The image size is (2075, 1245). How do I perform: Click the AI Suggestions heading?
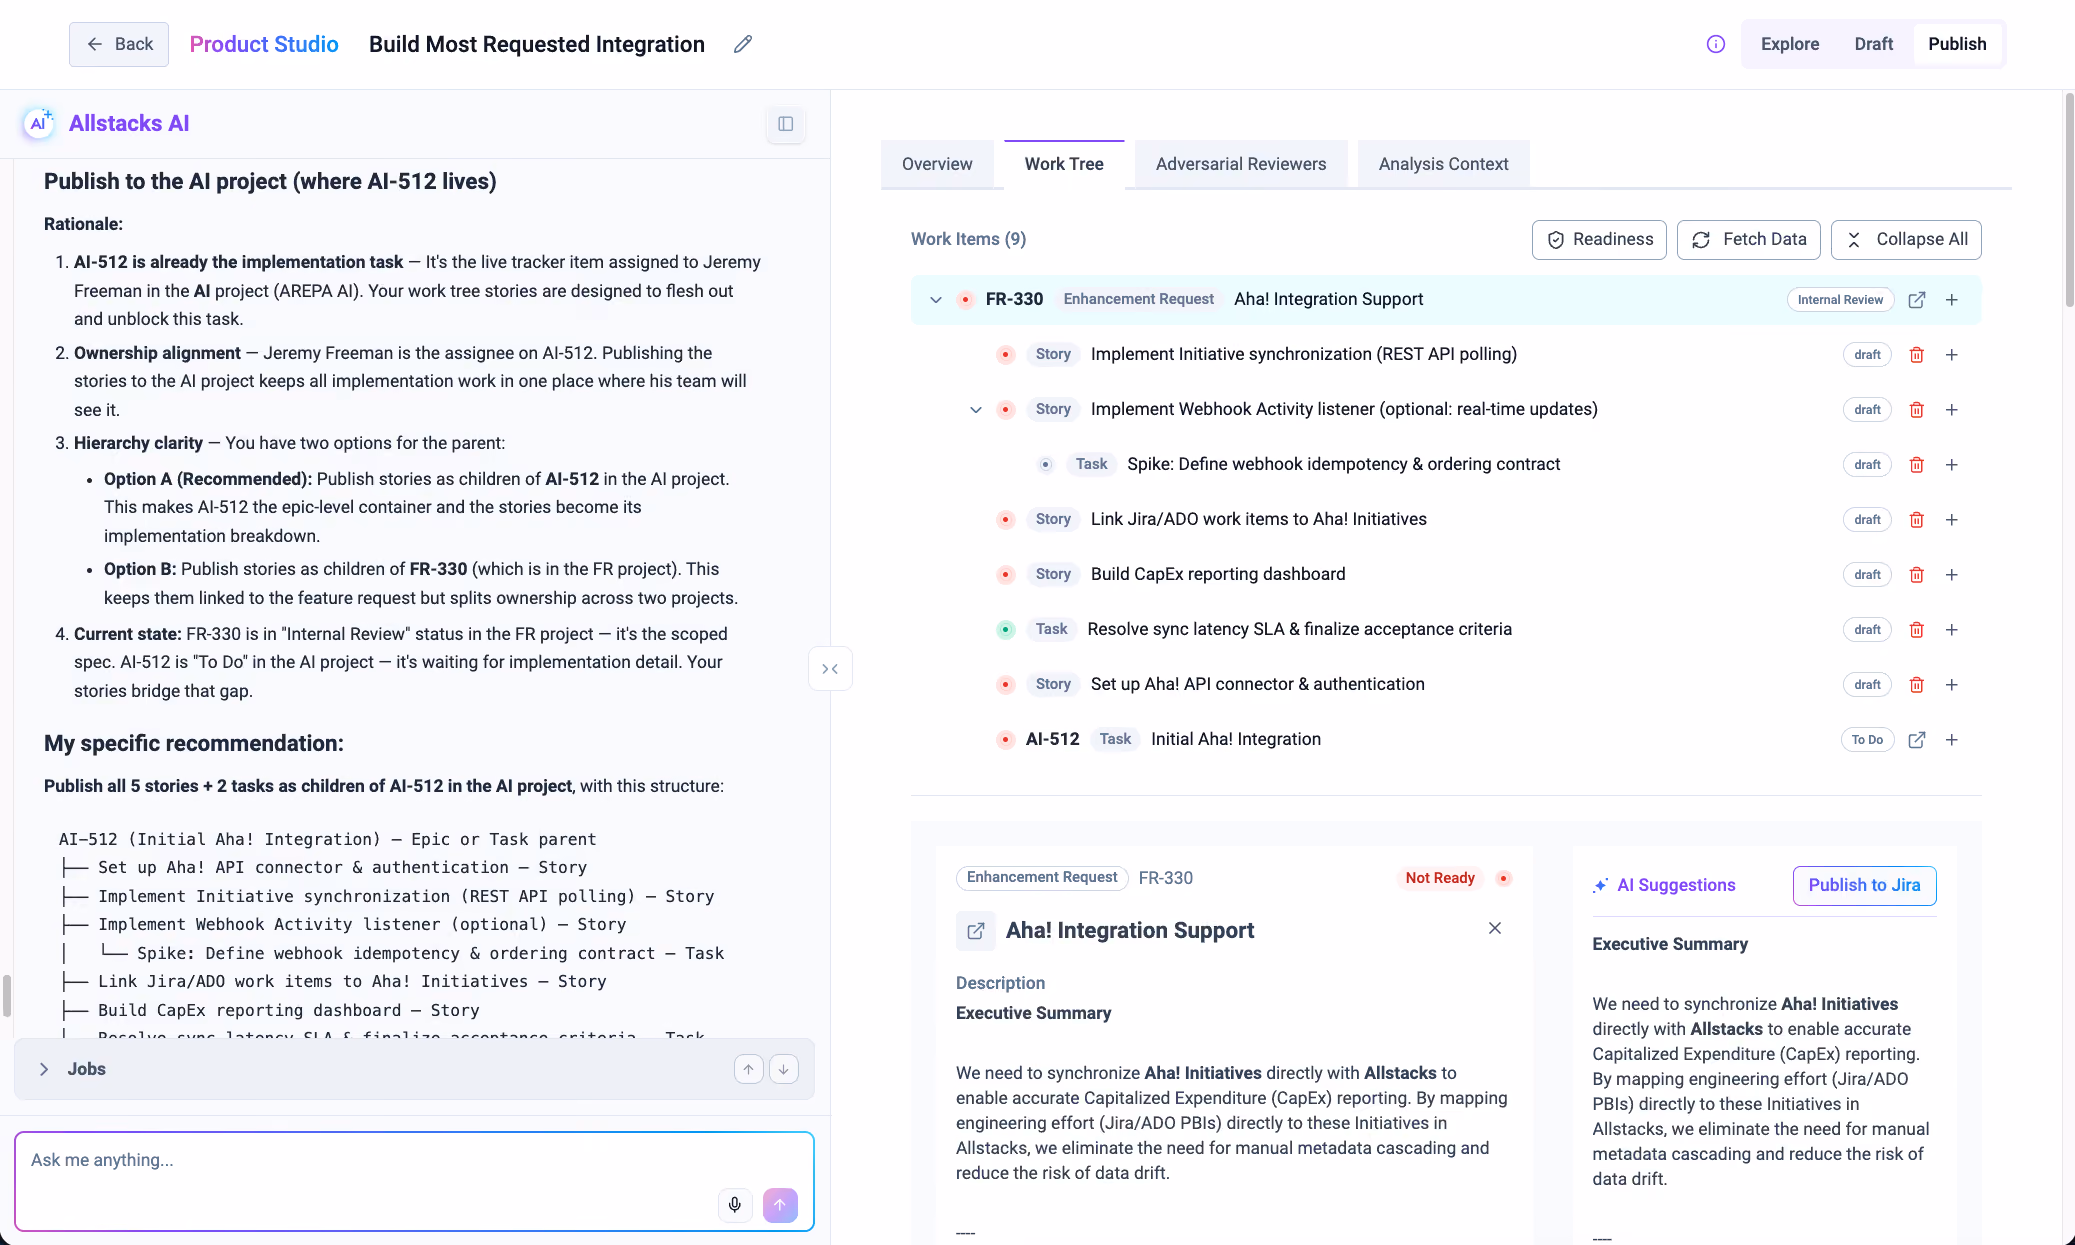coord(1676,885)
